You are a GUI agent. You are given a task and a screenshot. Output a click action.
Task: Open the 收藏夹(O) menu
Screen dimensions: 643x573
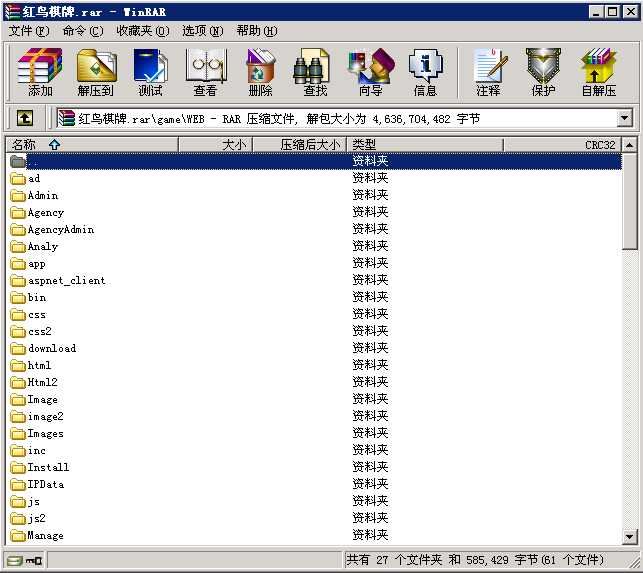click(x=142, y=31)
